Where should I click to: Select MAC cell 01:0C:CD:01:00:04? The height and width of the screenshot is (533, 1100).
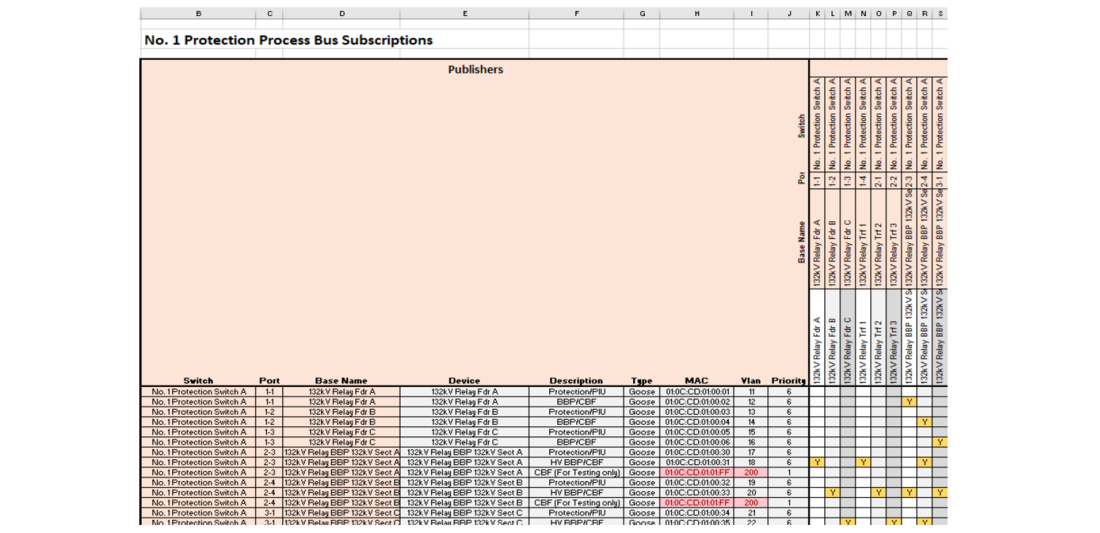tap(697, 422)
